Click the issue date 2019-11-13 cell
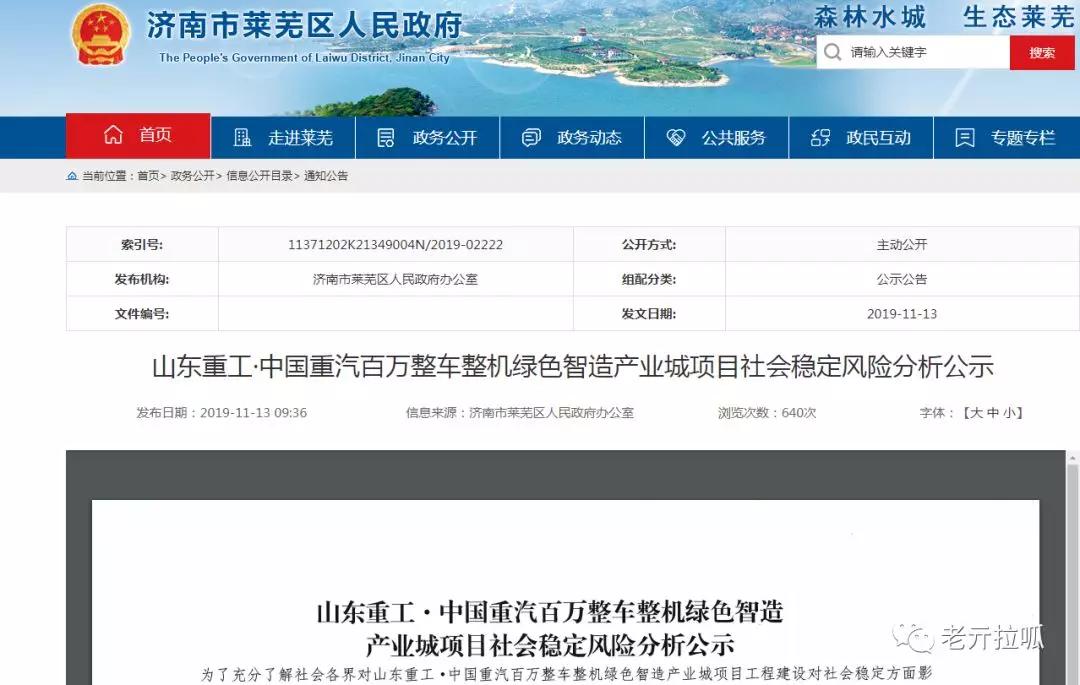This screenshot has width=1080, height=685. (902, 314)
